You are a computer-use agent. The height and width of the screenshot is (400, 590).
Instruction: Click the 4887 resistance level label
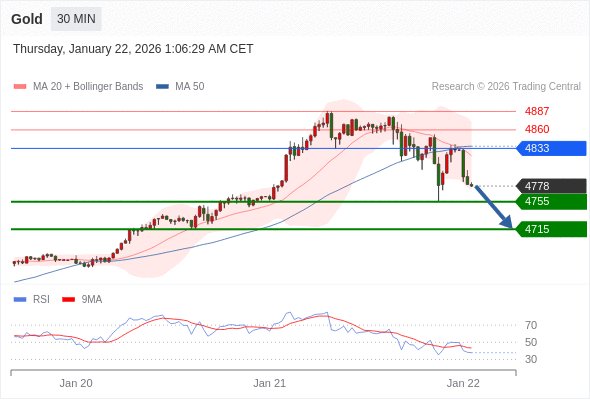click(537, 111)
